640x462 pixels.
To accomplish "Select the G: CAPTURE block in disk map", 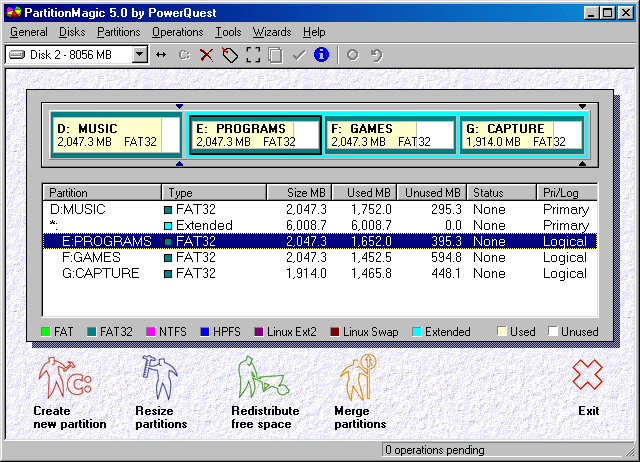I will pos(522,135).
